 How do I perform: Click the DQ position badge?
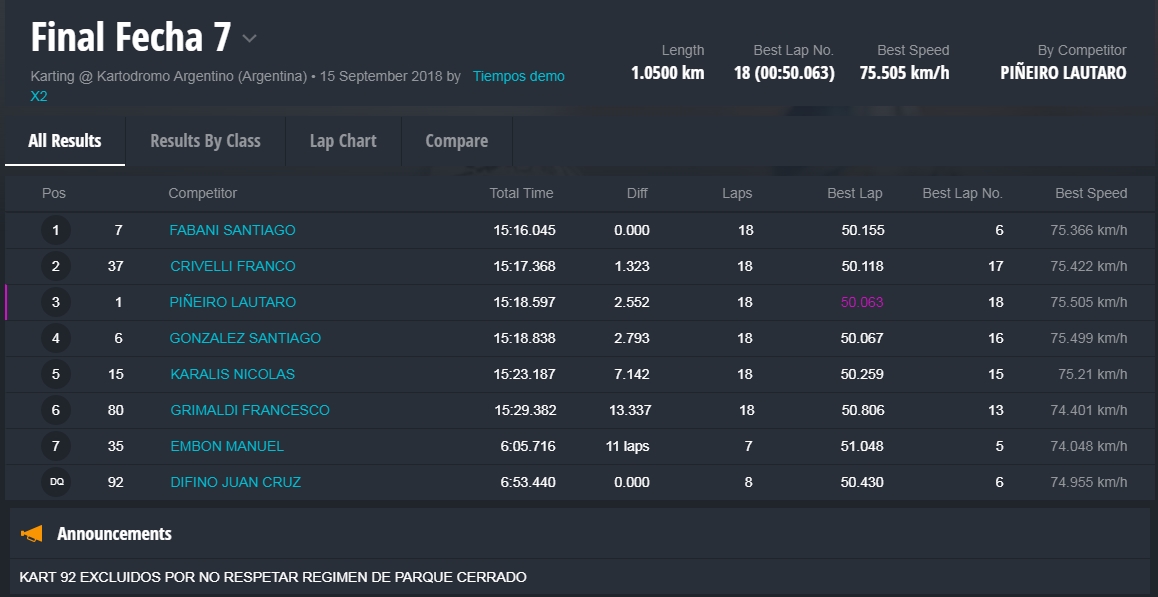[56, 482]
